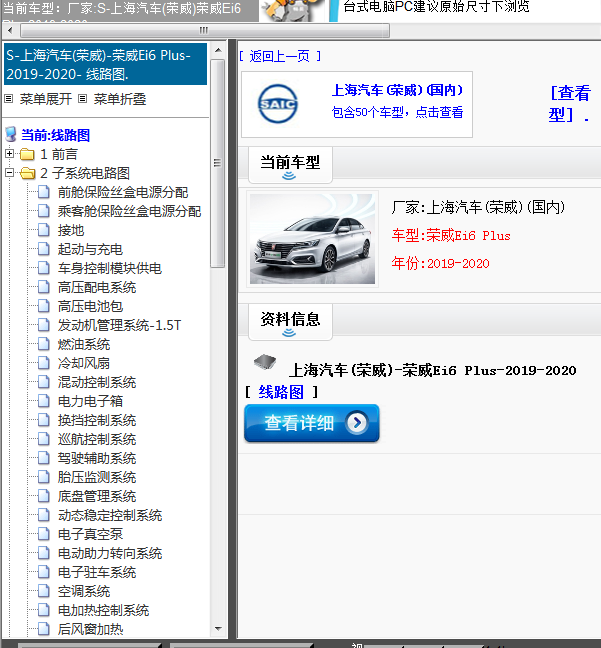Open 混动控制系统 diagram
The width and height of the screenshot is (601, 648).
97,382
